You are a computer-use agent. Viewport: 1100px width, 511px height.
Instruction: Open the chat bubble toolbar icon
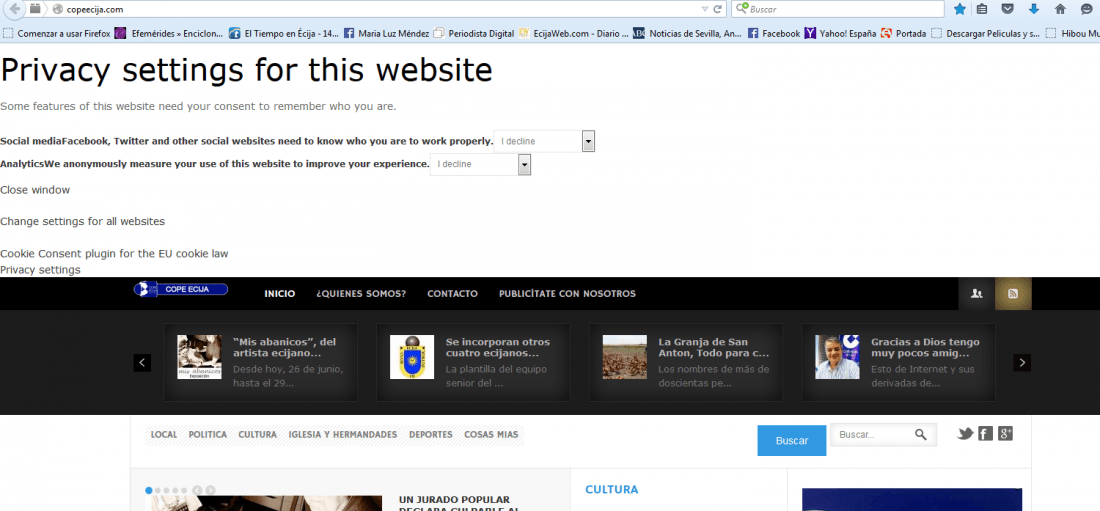[x=1087, y=9]
